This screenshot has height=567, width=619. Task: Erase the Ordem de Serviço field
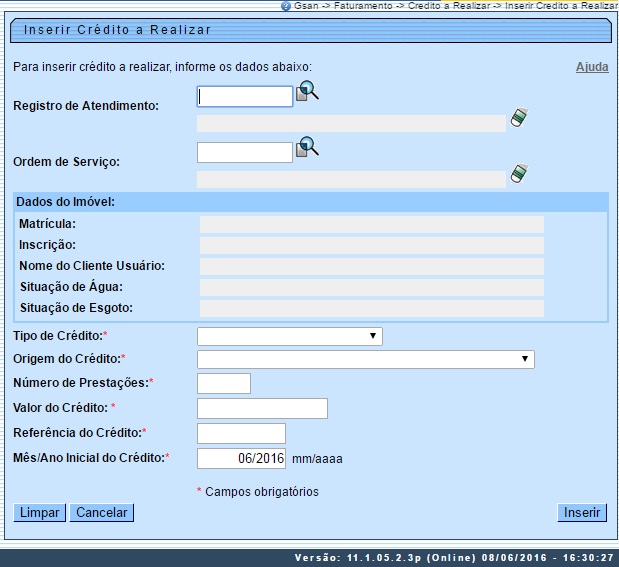point(519,174)
